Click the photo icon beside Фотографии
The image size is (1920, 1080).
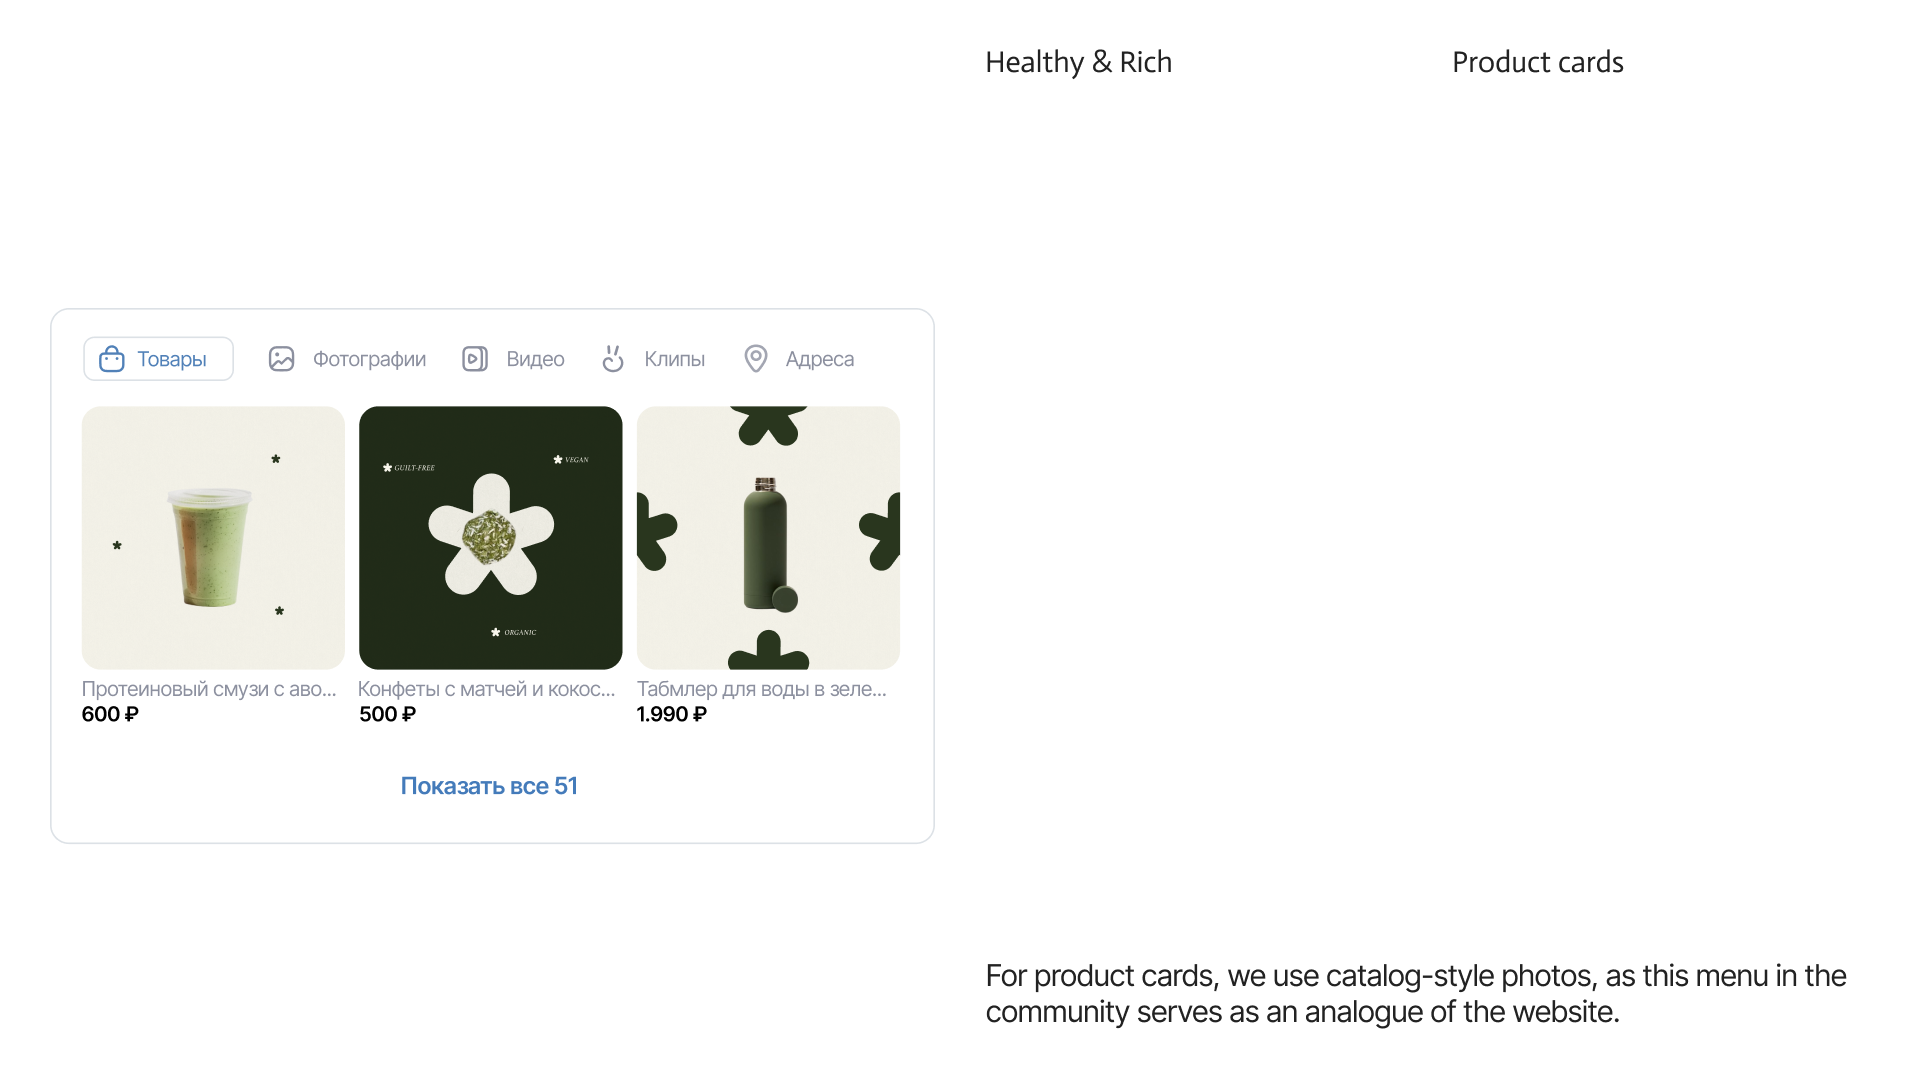pyautogui.click(x=282, y=359)
